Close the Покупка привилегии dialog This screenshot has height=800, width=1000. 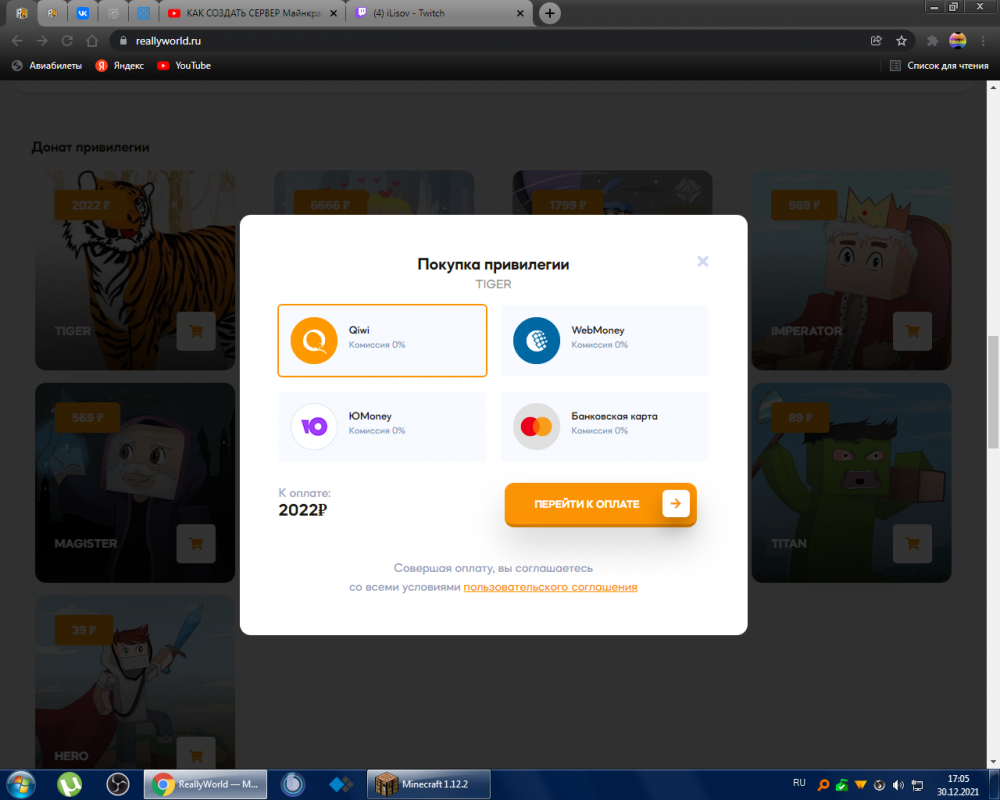click(703, 261)
